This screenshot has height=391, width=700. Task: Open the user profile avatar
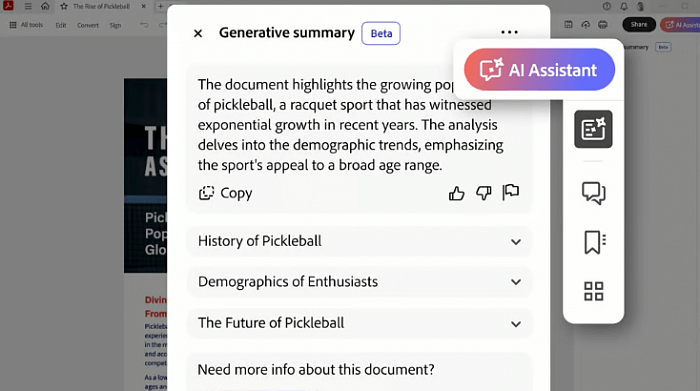[x=641, y=6]
